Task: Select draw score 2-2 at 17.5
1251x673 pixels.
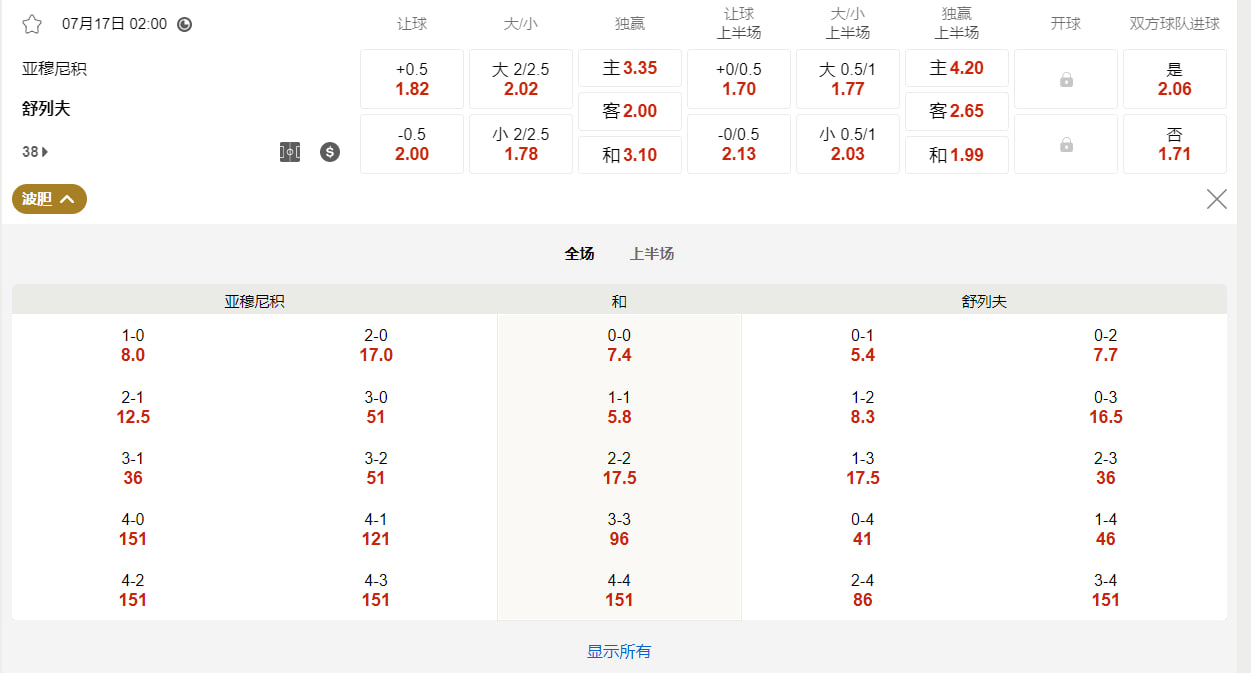Action: tap(619, 468)
